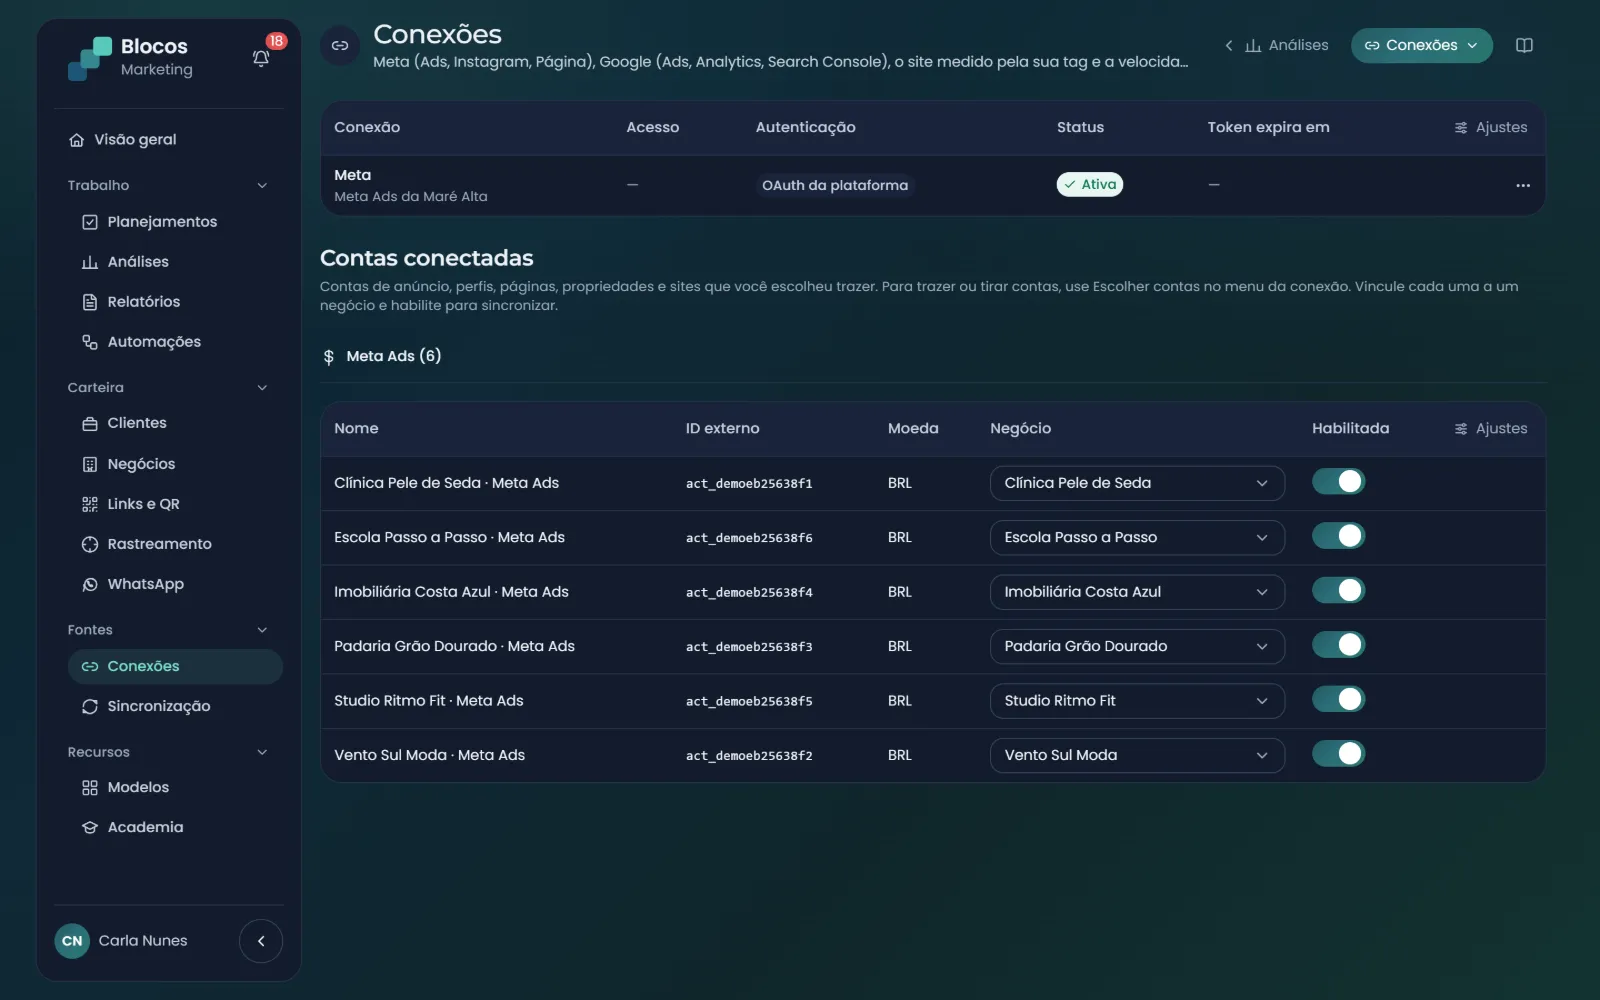This screenshot has height=1000, width=1600.
Task: Click the Status column header
Action: 1080,128
